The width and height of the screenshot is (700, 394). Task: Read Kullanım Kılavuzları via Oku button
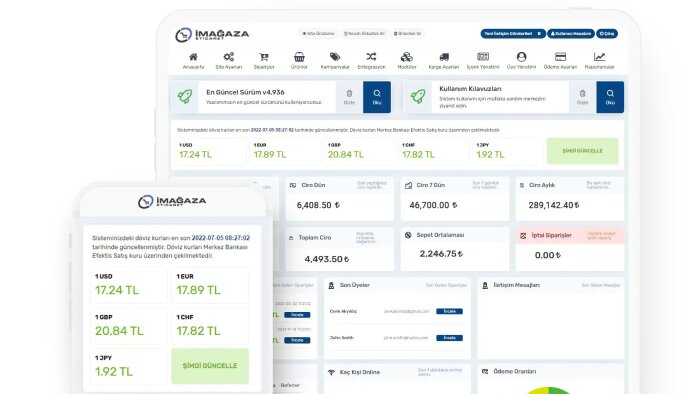point(610,97)
